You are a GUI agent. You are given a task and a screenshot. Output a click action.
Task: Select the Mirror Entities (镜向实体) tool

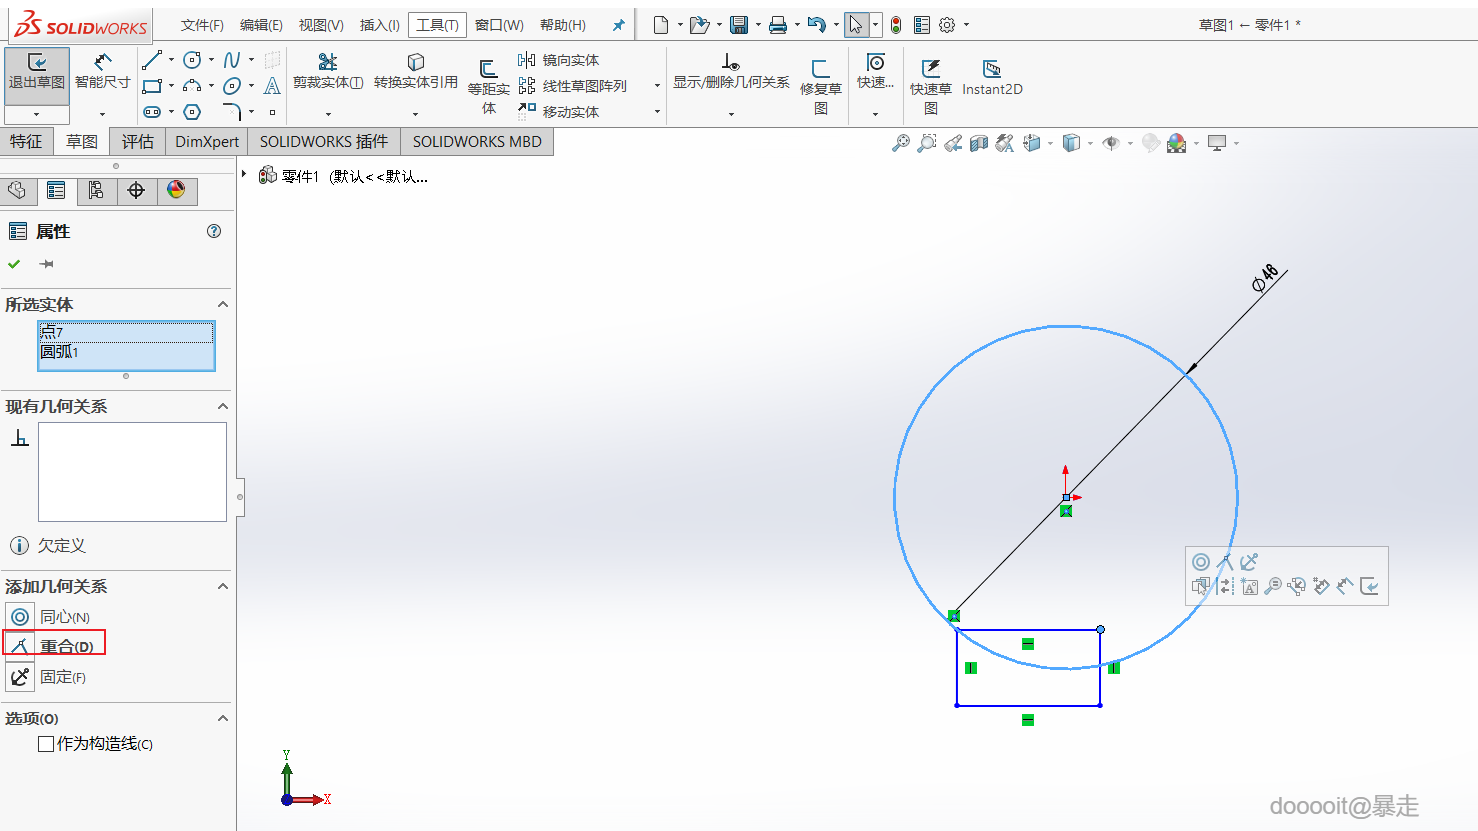[559, 60]
